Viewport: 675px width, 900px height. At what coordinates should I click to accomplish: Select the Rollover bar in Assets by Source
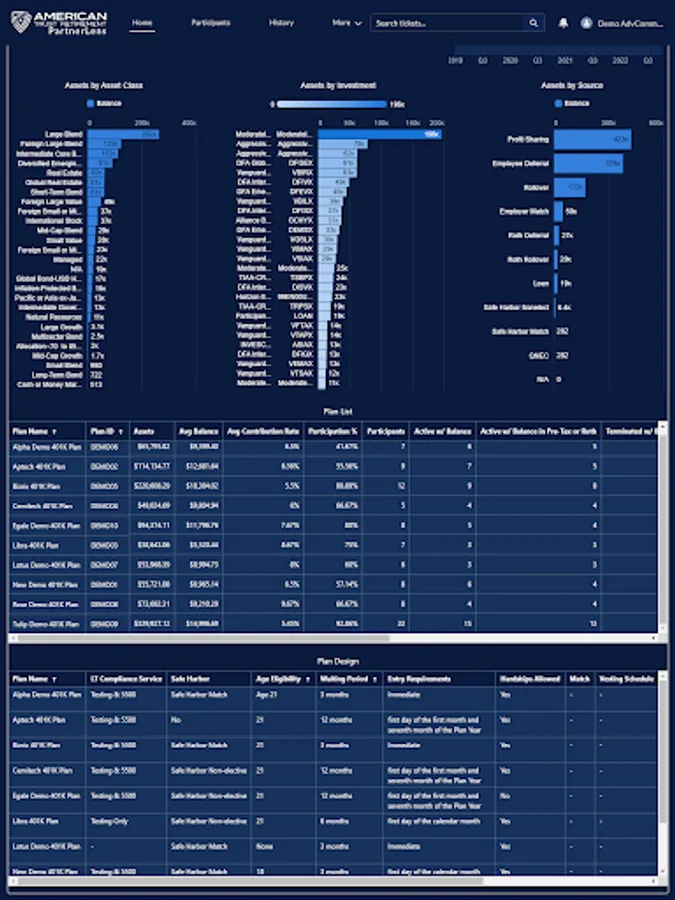569,188
